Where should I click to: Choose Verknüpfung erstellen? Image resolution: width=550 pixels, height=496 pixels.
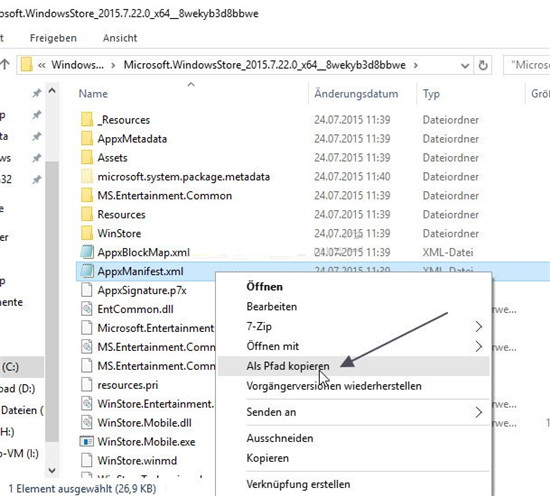tap(298, 484)
